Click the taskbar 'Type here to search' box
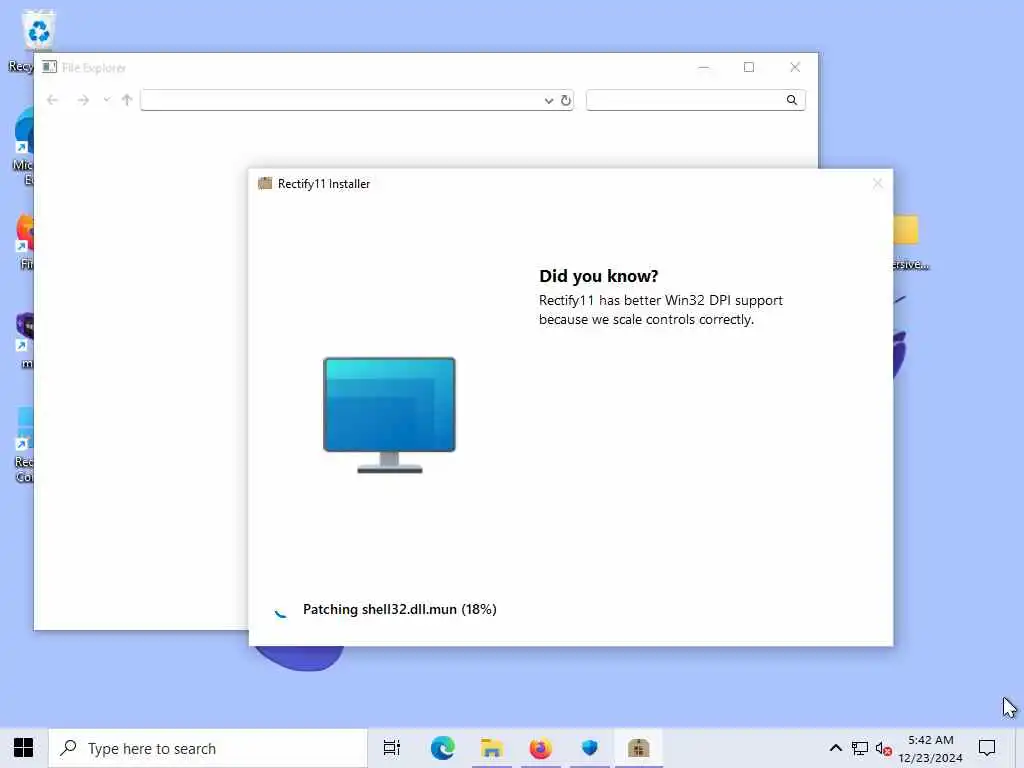Screen dimensions: 1024x768 [208, 748]
